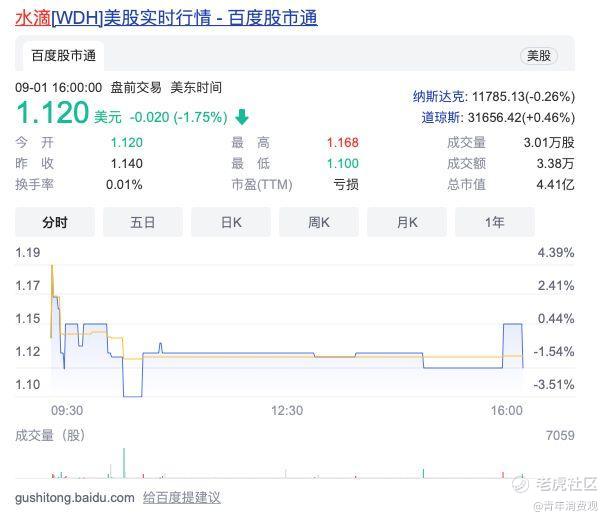Screen dimensions: 609x520
Task: Click the 纳斯达克 index quote
Action: click(x=494, y=96)
